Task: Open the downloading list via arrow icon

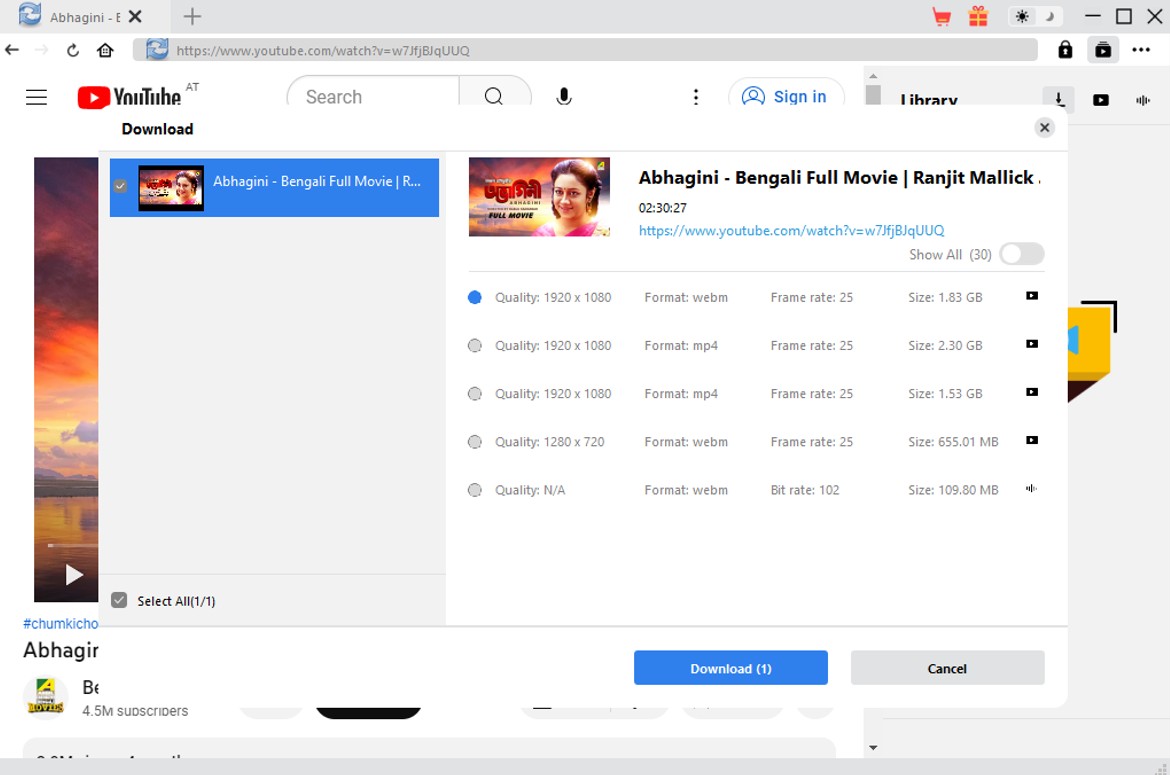Action: click(x=1058, y=100)
